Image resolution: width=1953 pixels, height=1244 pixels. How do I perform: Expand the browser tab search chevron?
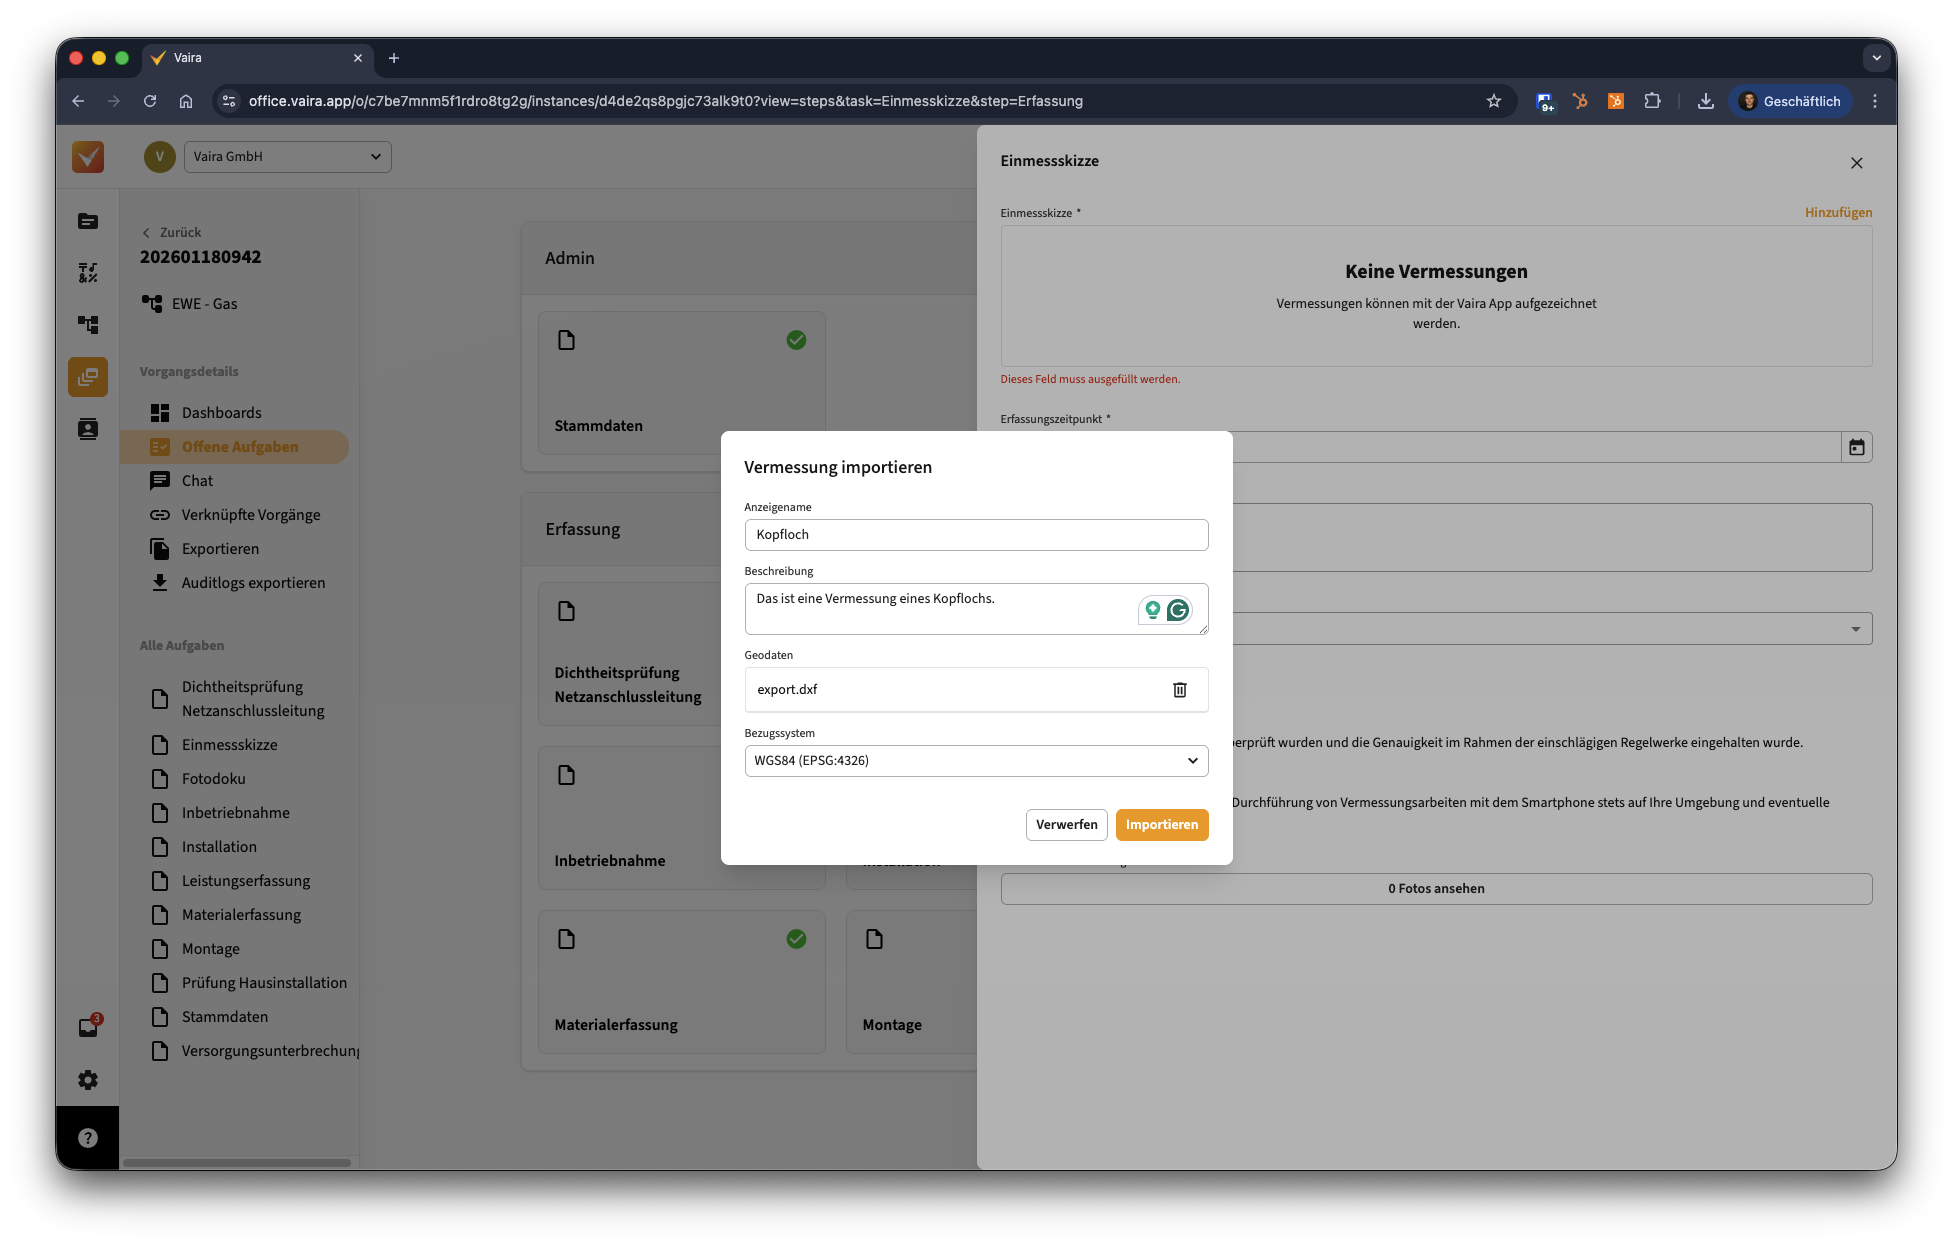point(1876,58)
